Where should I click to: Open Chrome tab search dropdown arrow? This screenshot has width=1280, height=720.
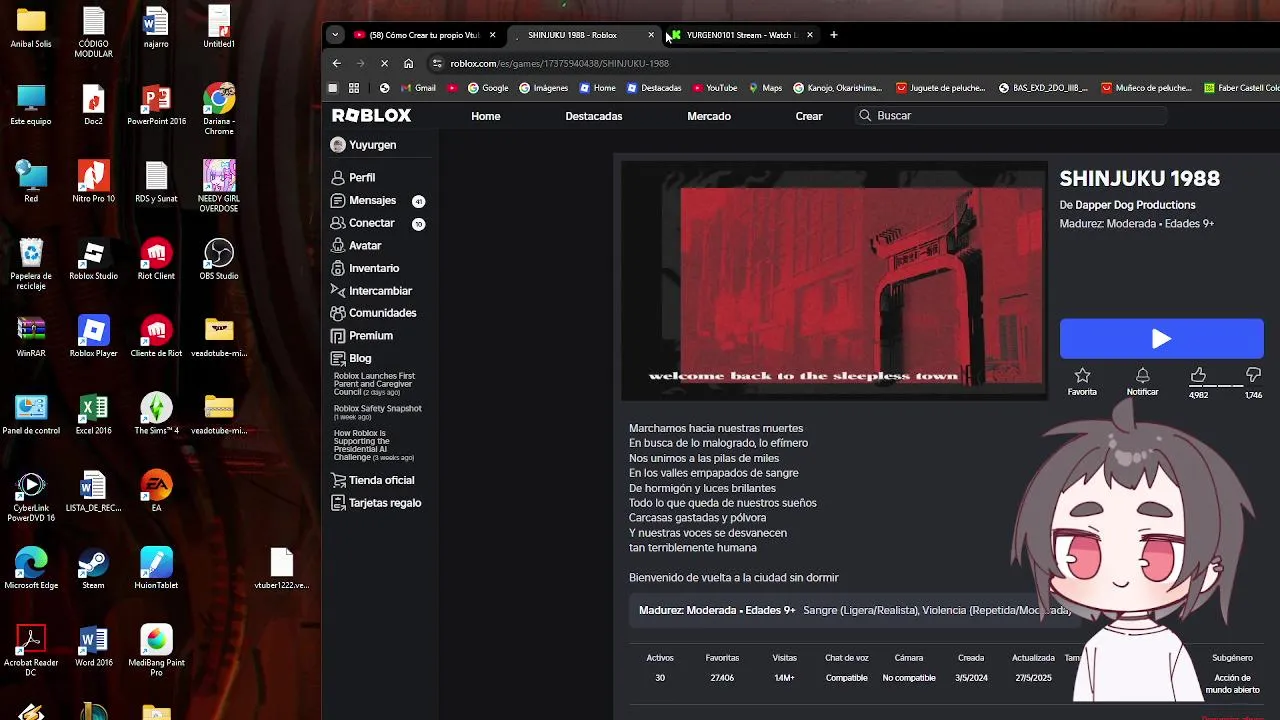click(335, 35)
